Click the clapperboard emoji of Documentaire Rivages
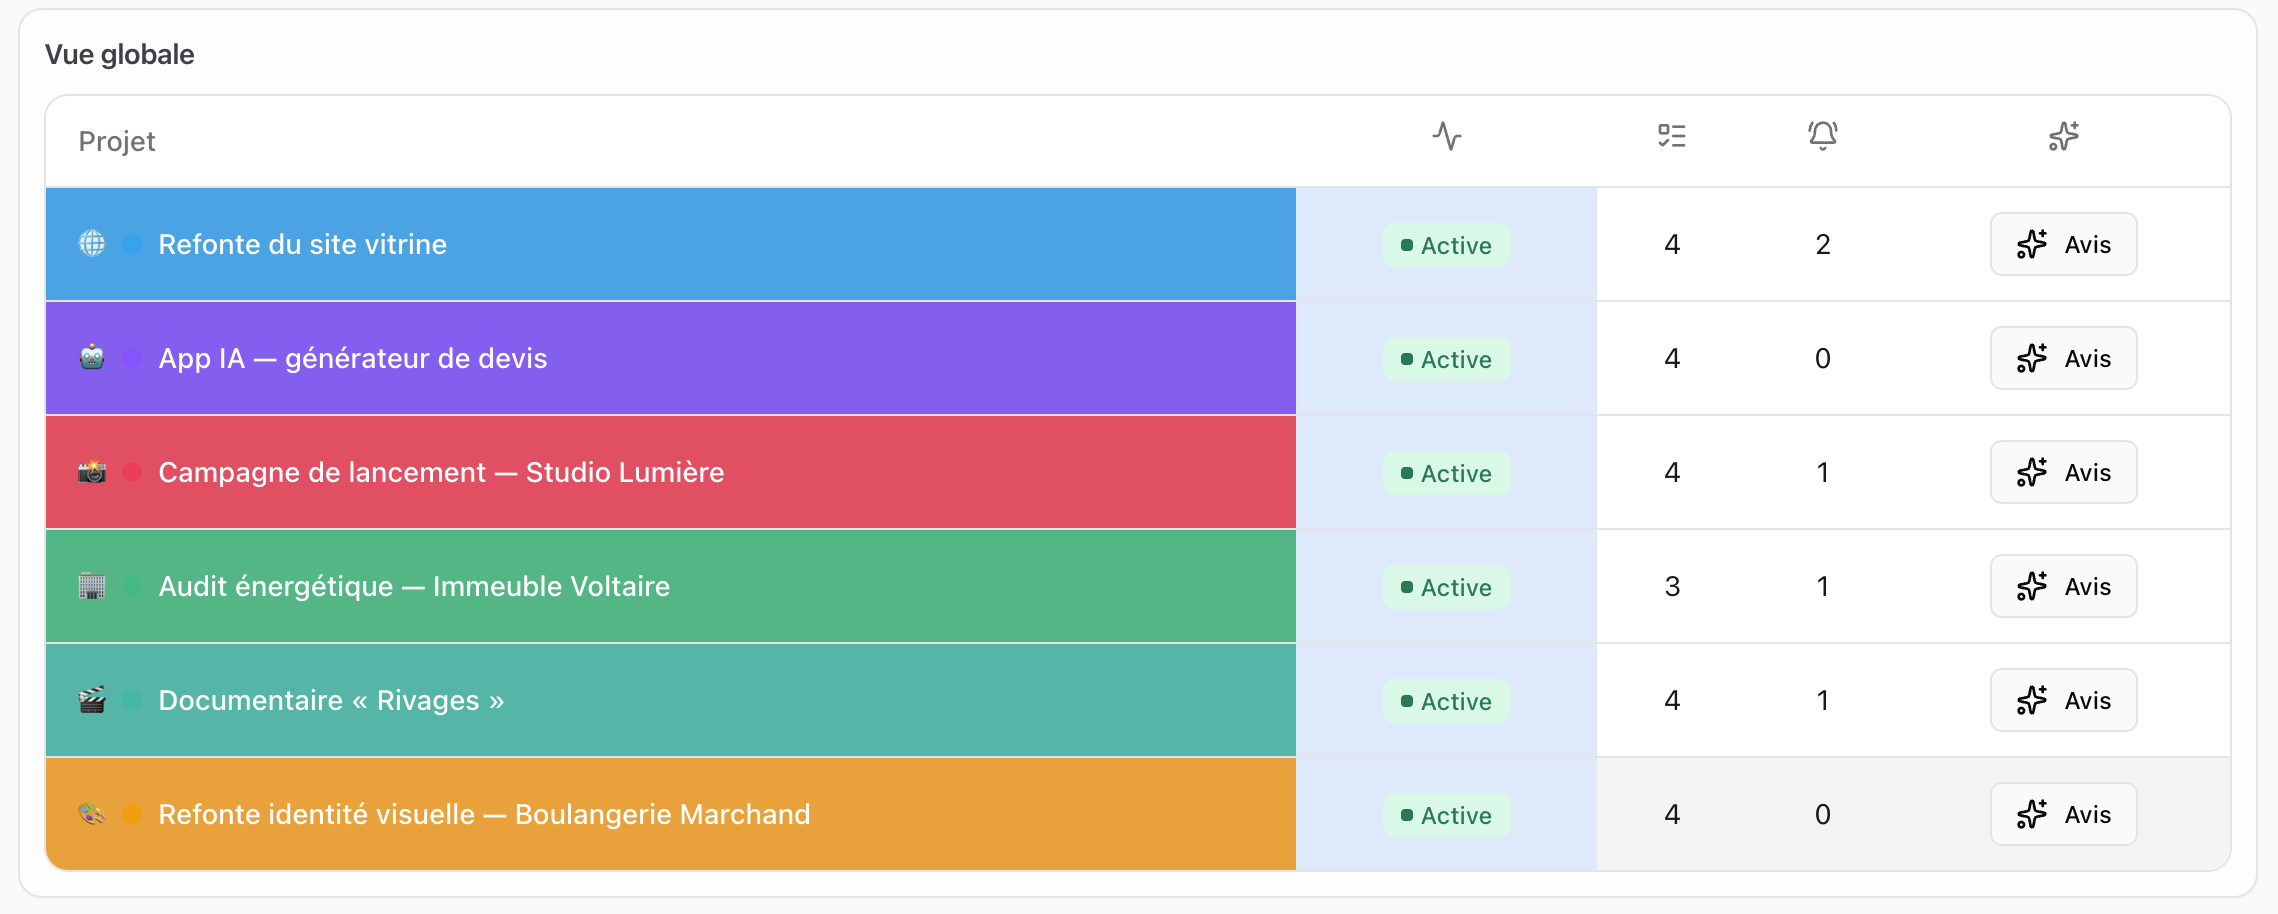This screenshot has height=914, width=2278. tap(92, 700)
